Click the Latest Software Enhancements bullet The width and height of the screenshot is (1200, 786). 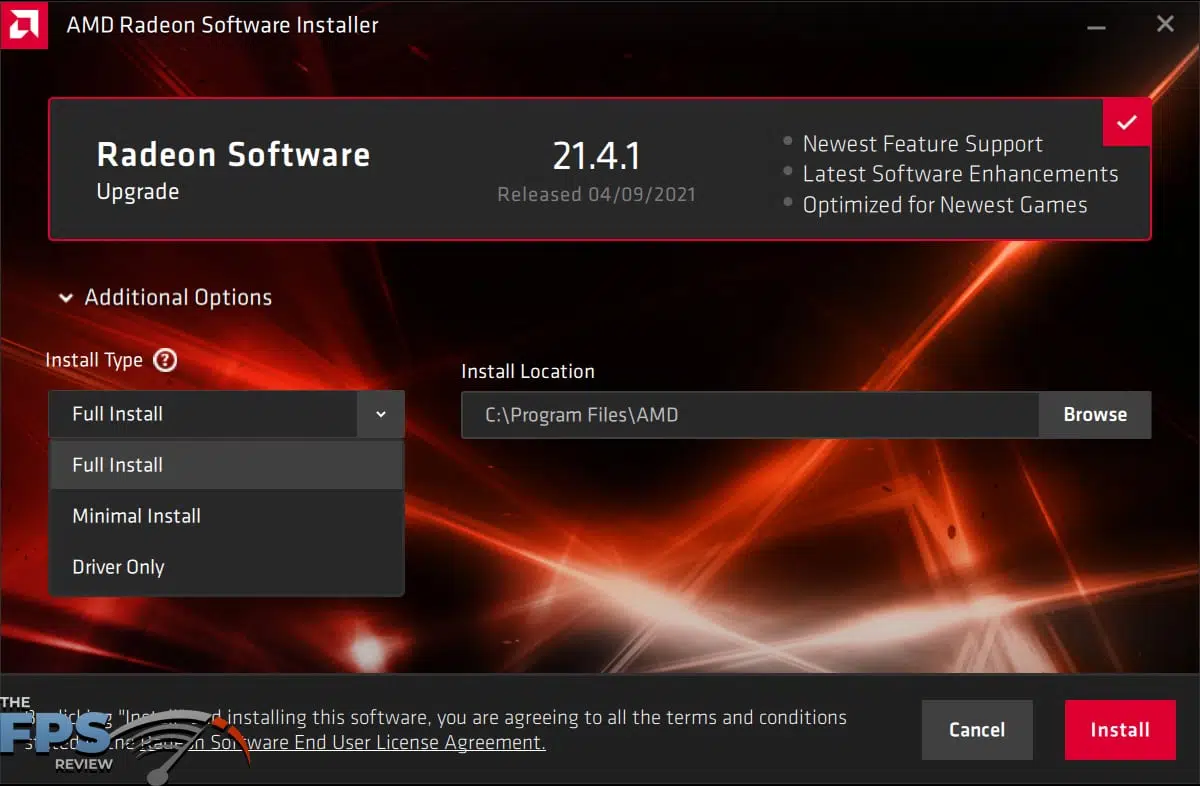click(x=960, y=174)
